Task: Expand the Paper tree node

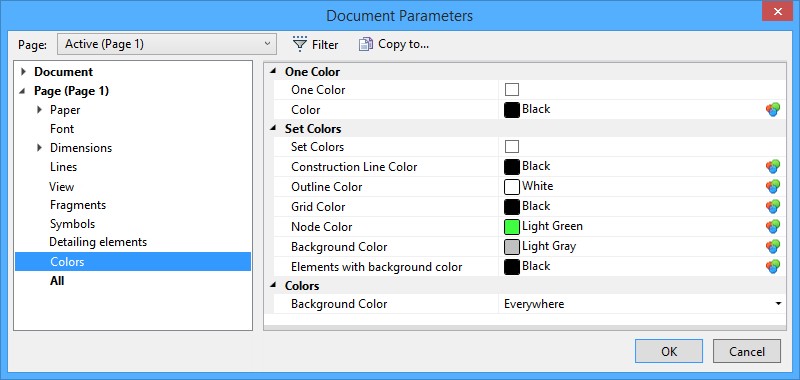Action: tap(39, 110)
